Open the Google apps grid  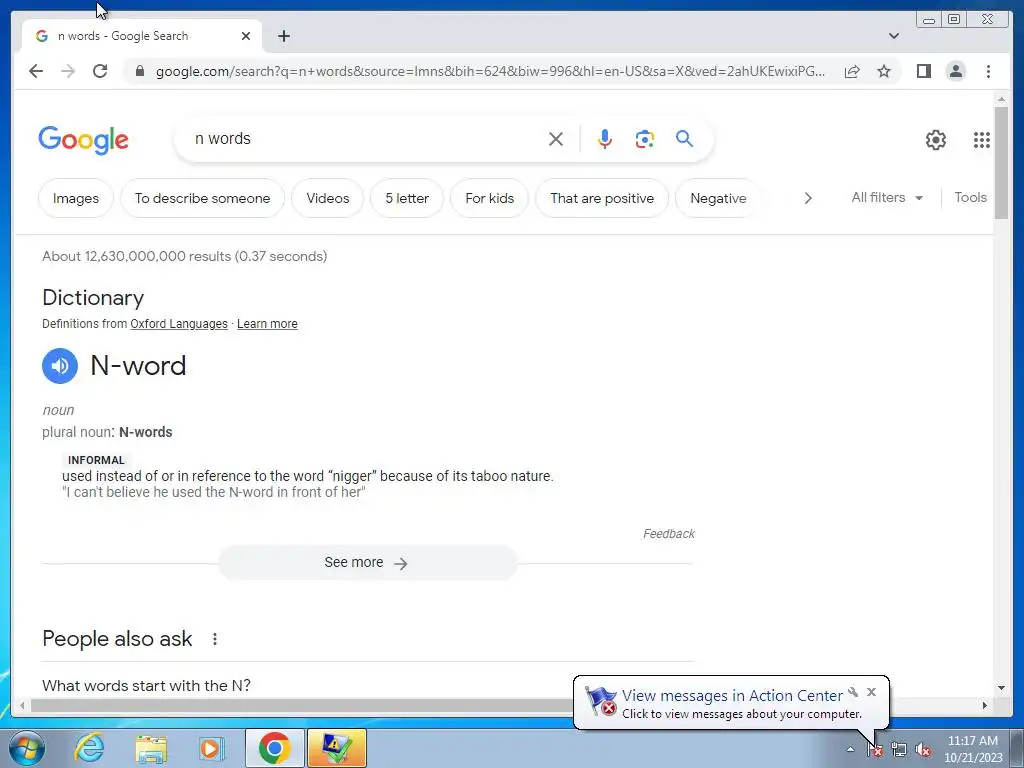point(982,140)
